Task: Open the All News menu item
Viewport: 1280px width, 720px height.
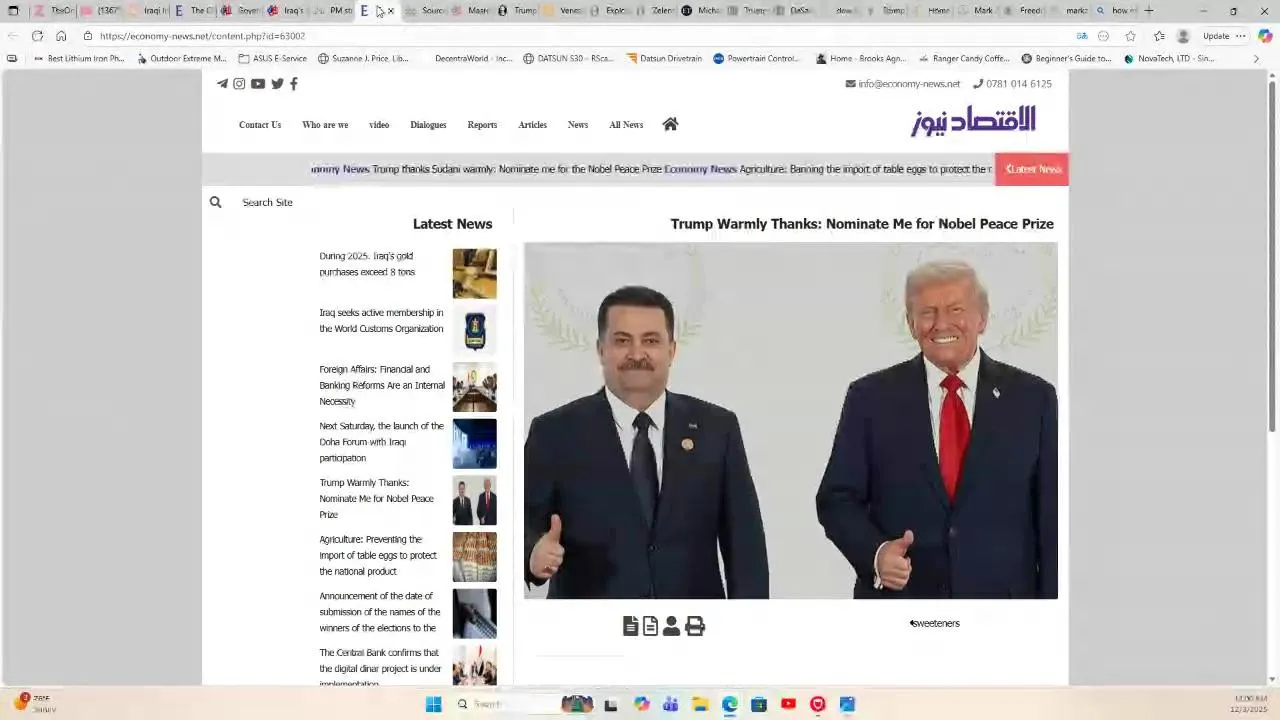Action: pos(626,125)
